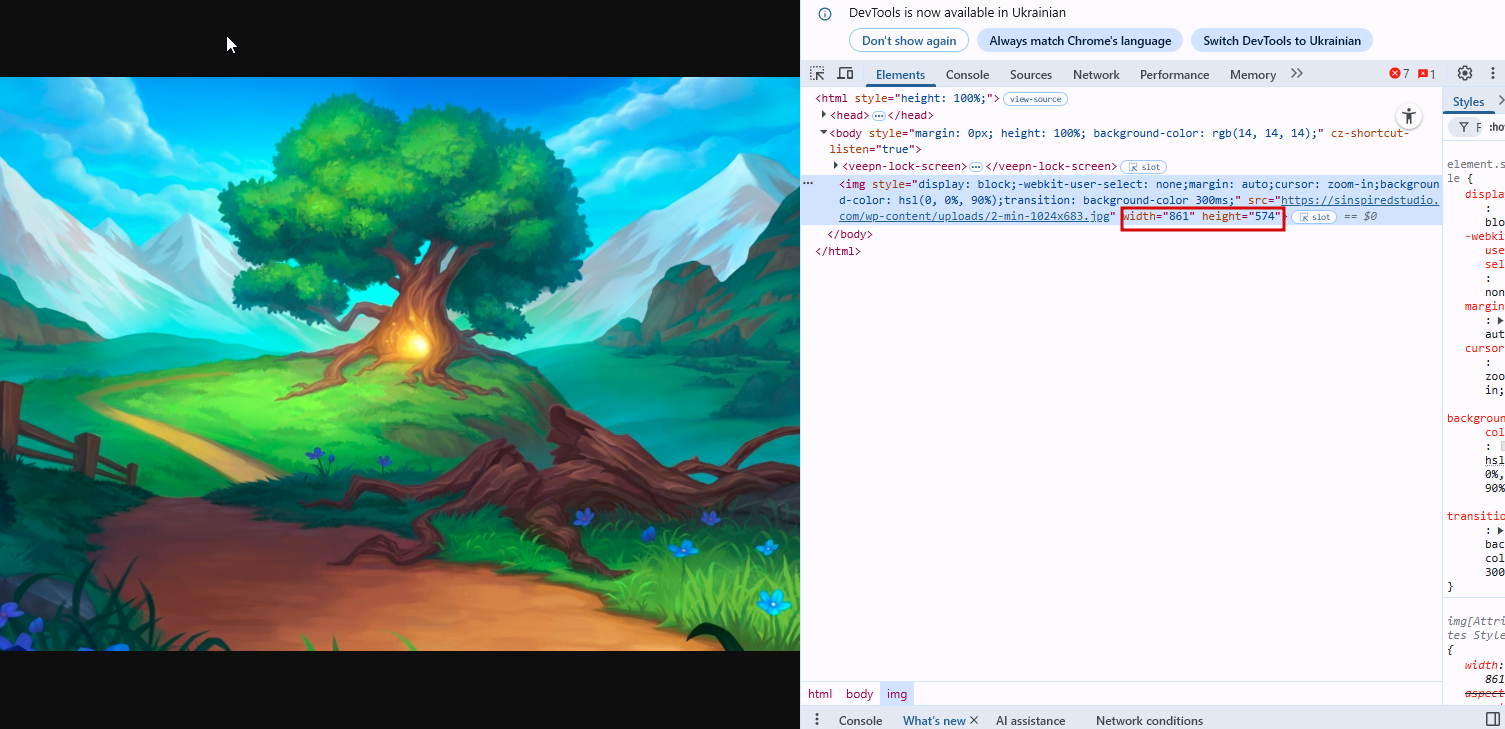1505x729 pixels.
Task: Select the closing </body> tag row
Action: [850, 234]
